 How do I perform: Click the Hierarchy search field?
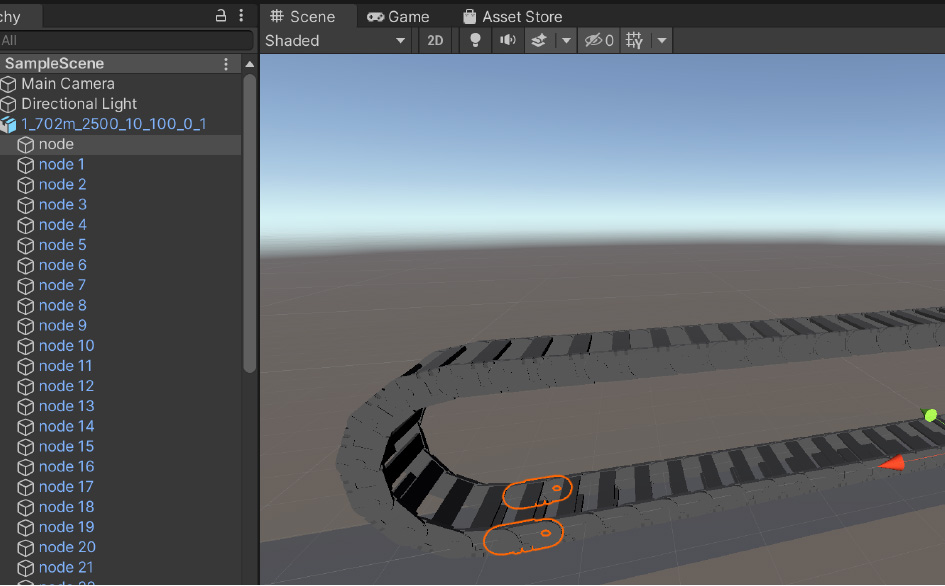tap(127, 40)
